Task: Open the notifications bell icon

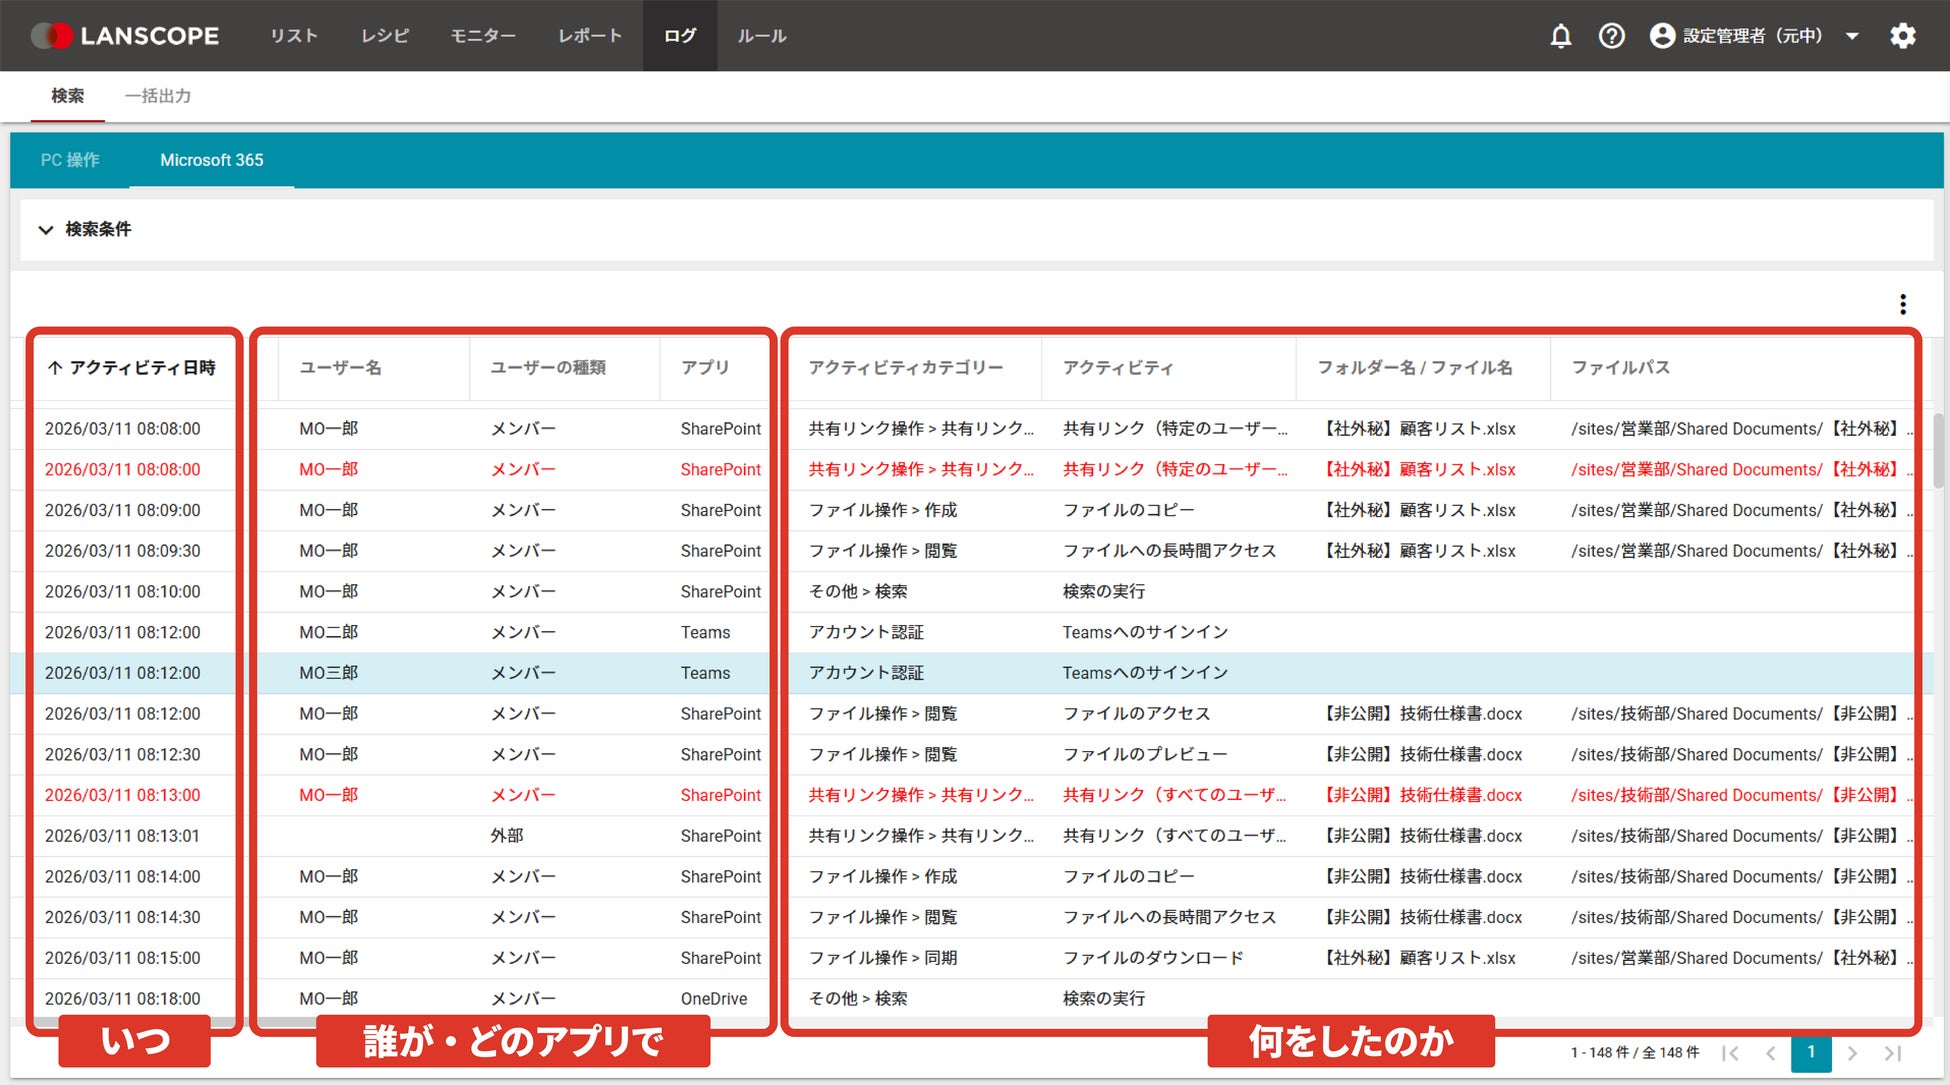Action: click(1560, 36)
